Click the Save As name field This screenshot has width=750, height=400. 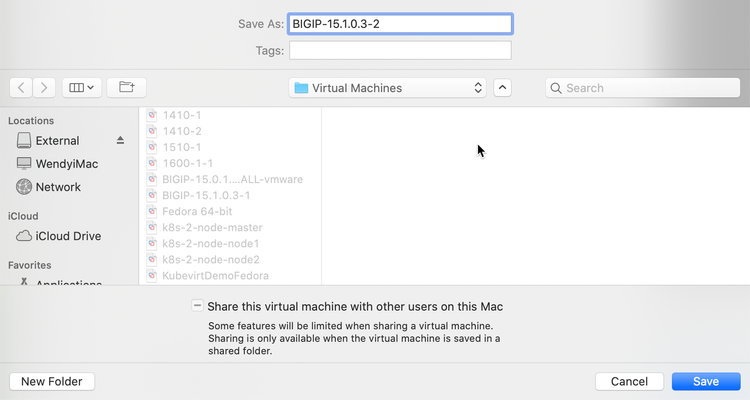click(400, 24)
